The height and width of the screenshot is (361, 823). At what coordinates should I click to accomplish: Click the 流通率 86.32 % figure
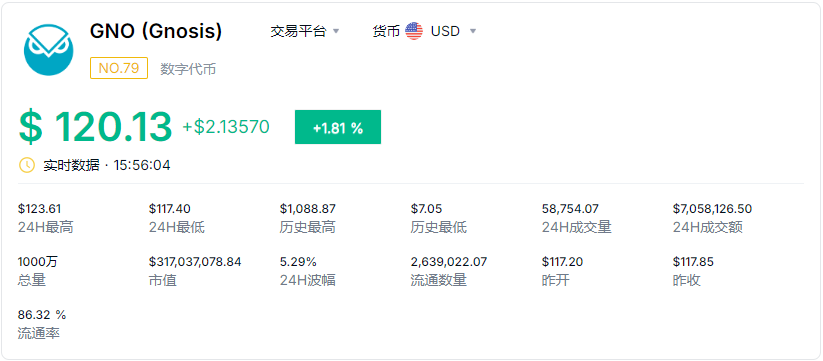(42, 315)
